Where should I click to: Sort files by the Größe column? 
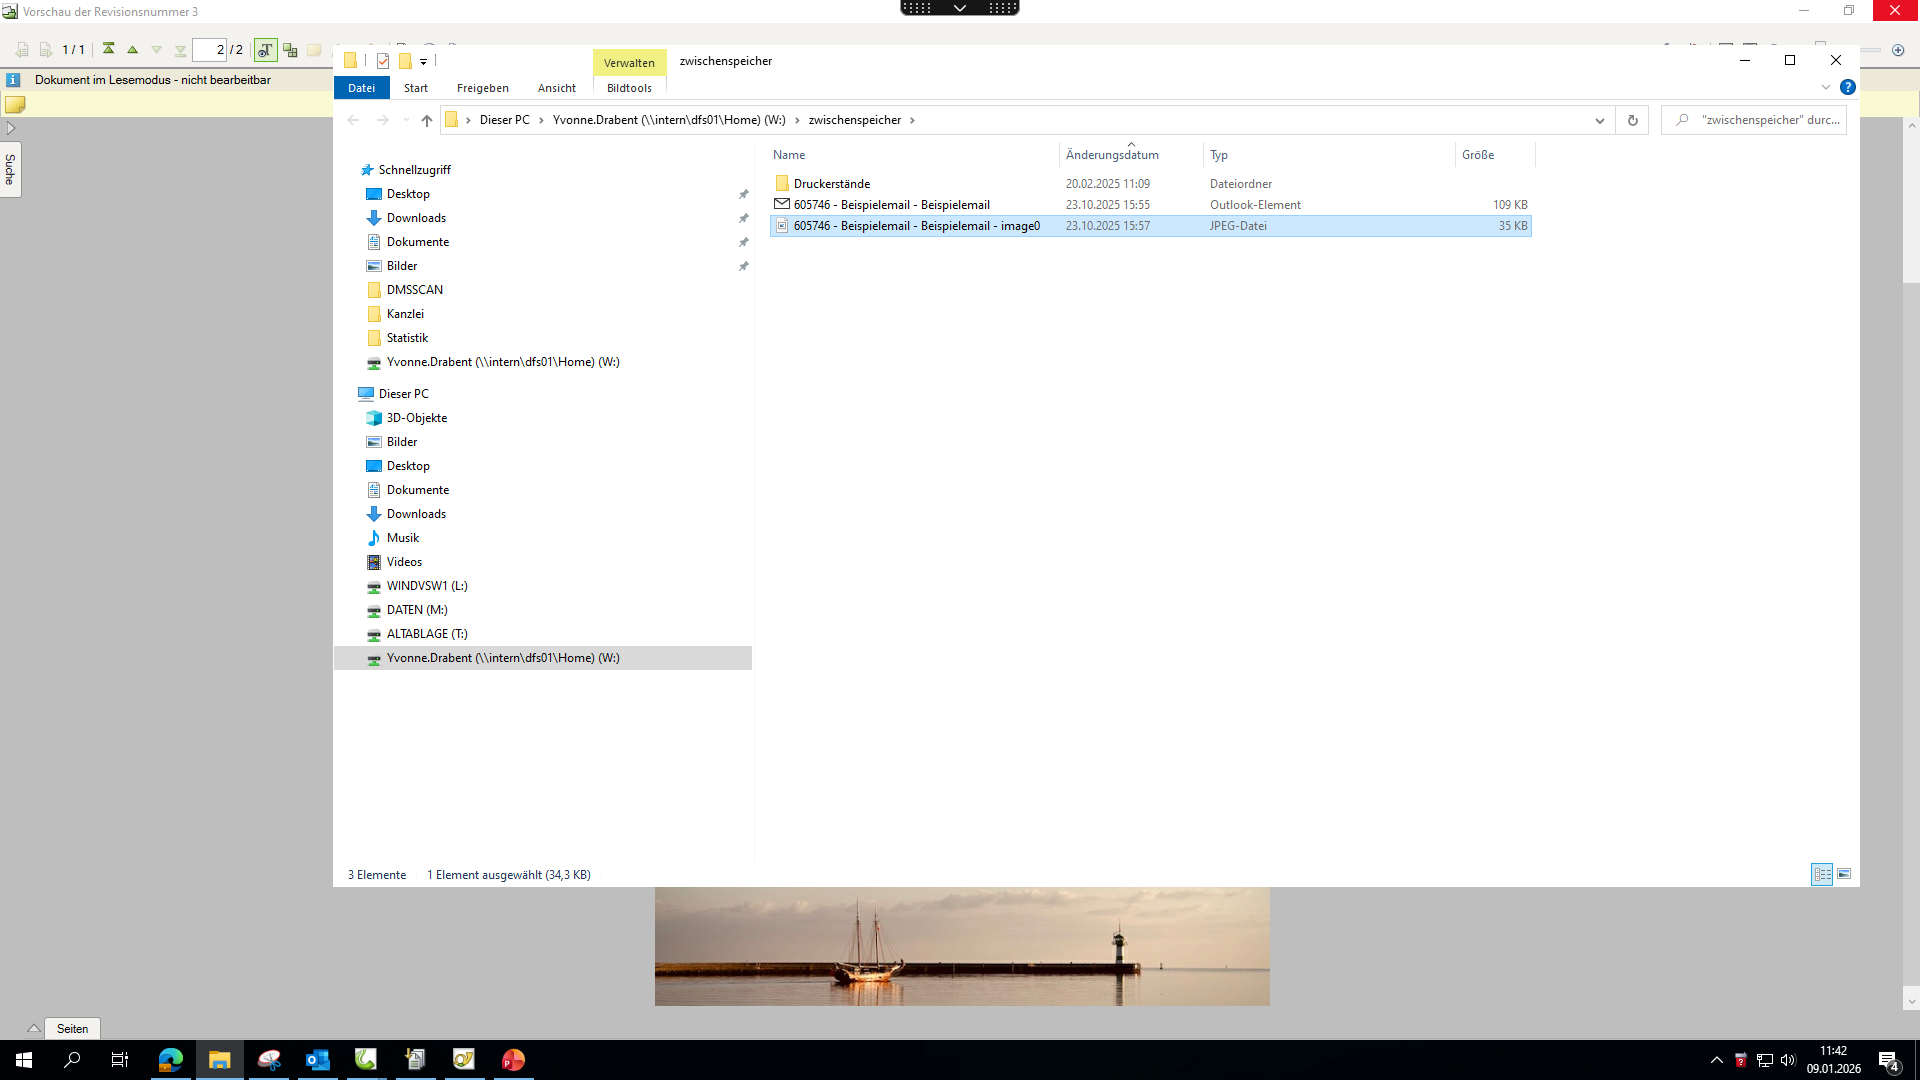1478,155
